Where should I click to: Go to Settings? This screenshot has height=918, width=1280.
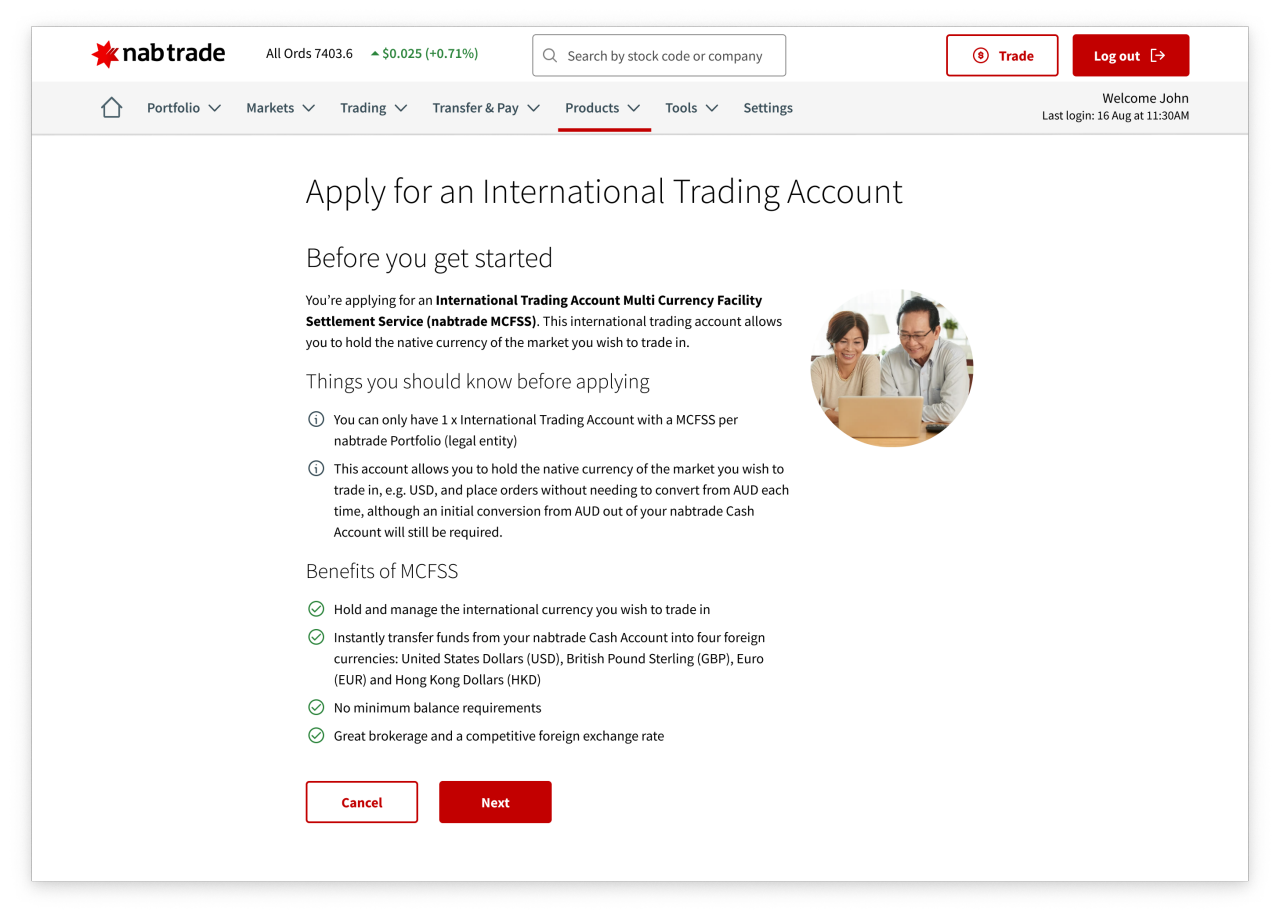[768, 108]
